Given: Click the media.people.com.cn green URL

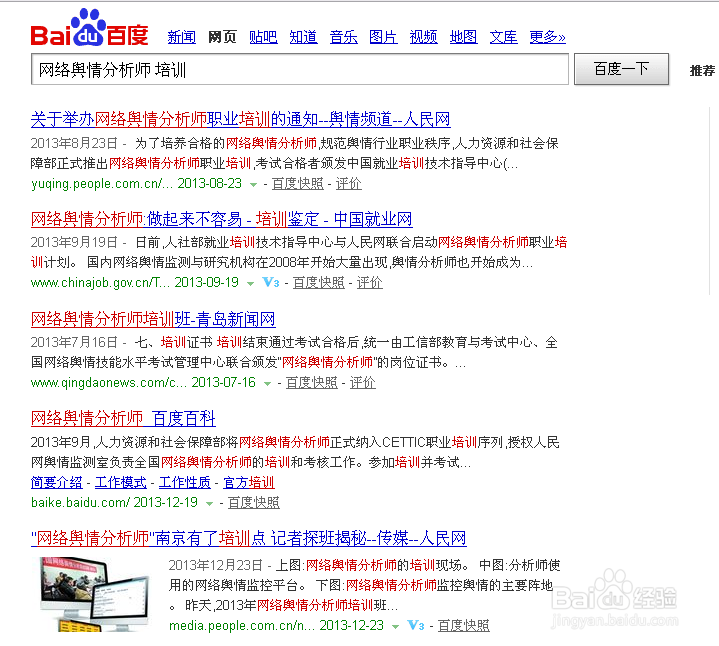Looking at the screenshot, I should tap(242, 625).
